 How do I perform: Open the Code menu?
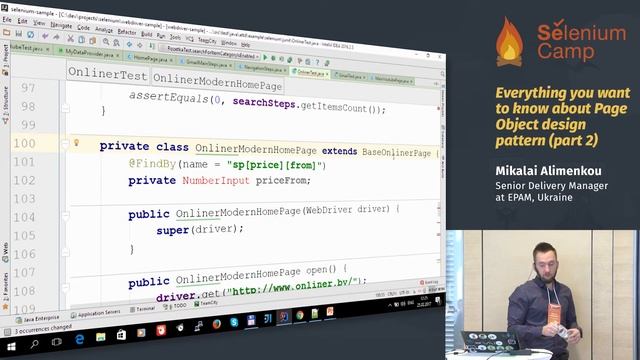83,28
